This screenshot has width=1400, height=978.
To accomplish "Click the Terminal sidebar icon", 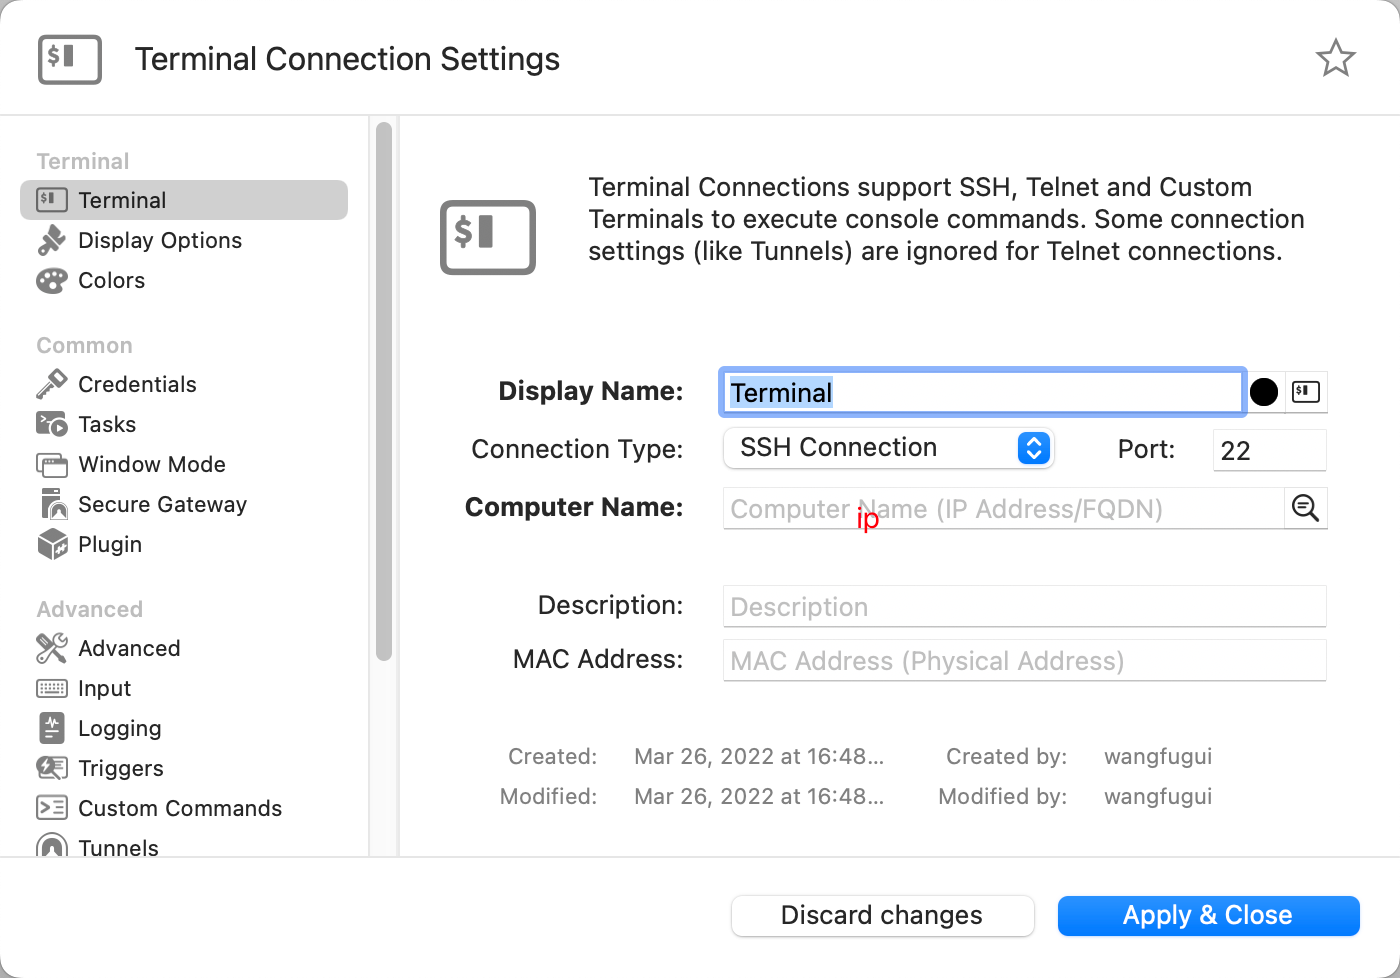I will pyautogui.click(x=52, y=200).
